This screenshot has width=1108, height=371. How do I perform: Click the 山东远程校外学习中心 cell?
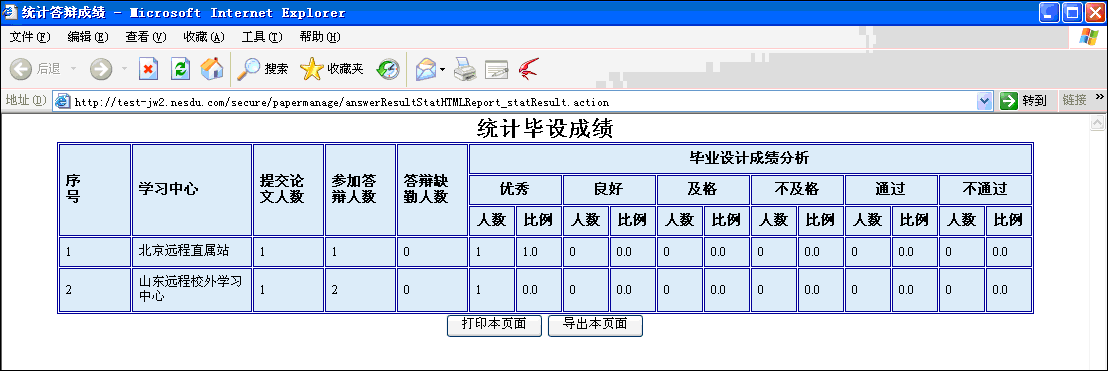[x=191, y=289]
